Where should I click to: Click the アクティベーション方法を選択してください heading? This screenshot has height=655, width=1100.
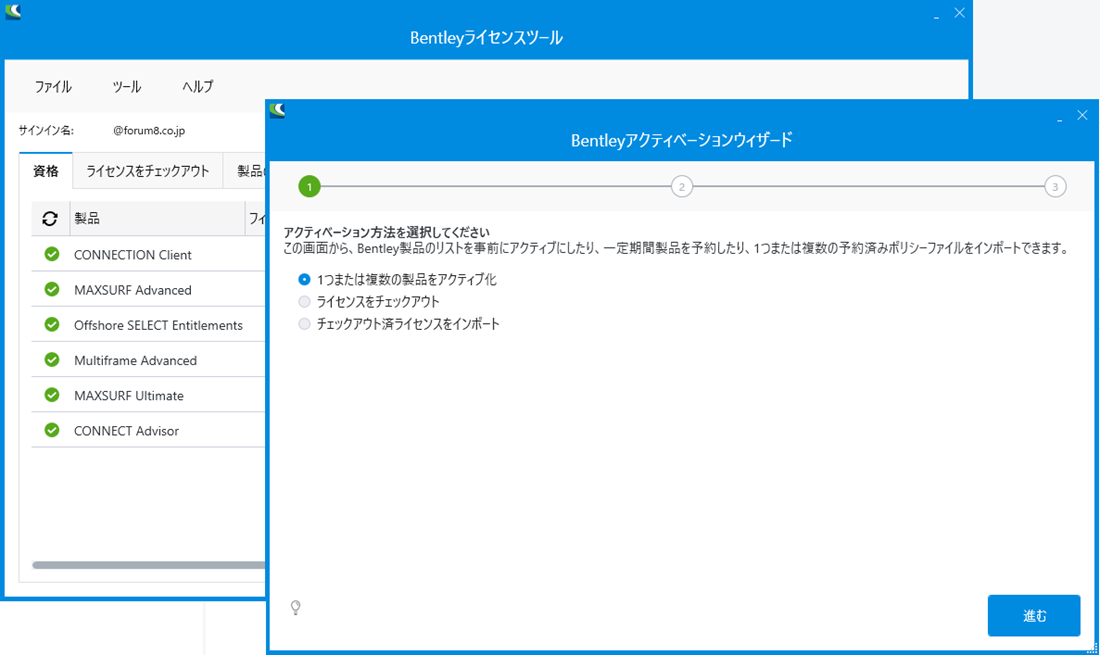click(387, 232)
